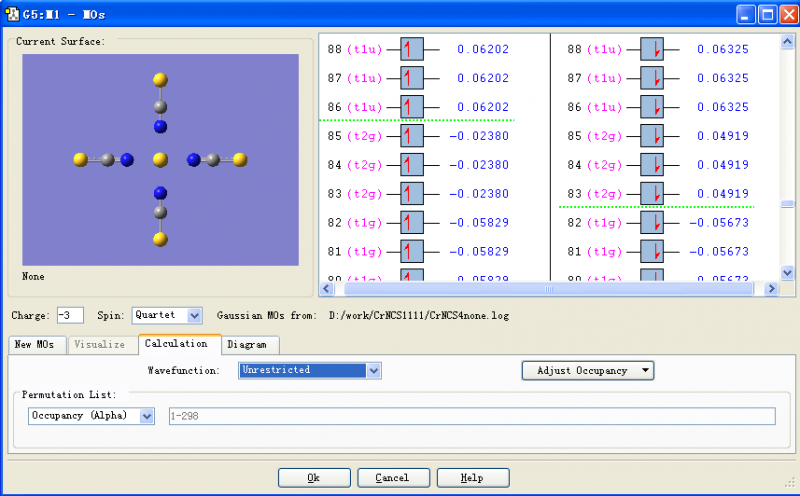The width and height of the screenshot is (800, 496).
Task: Select the rightmost yellow atom in viewer
Action: point(240,160)
